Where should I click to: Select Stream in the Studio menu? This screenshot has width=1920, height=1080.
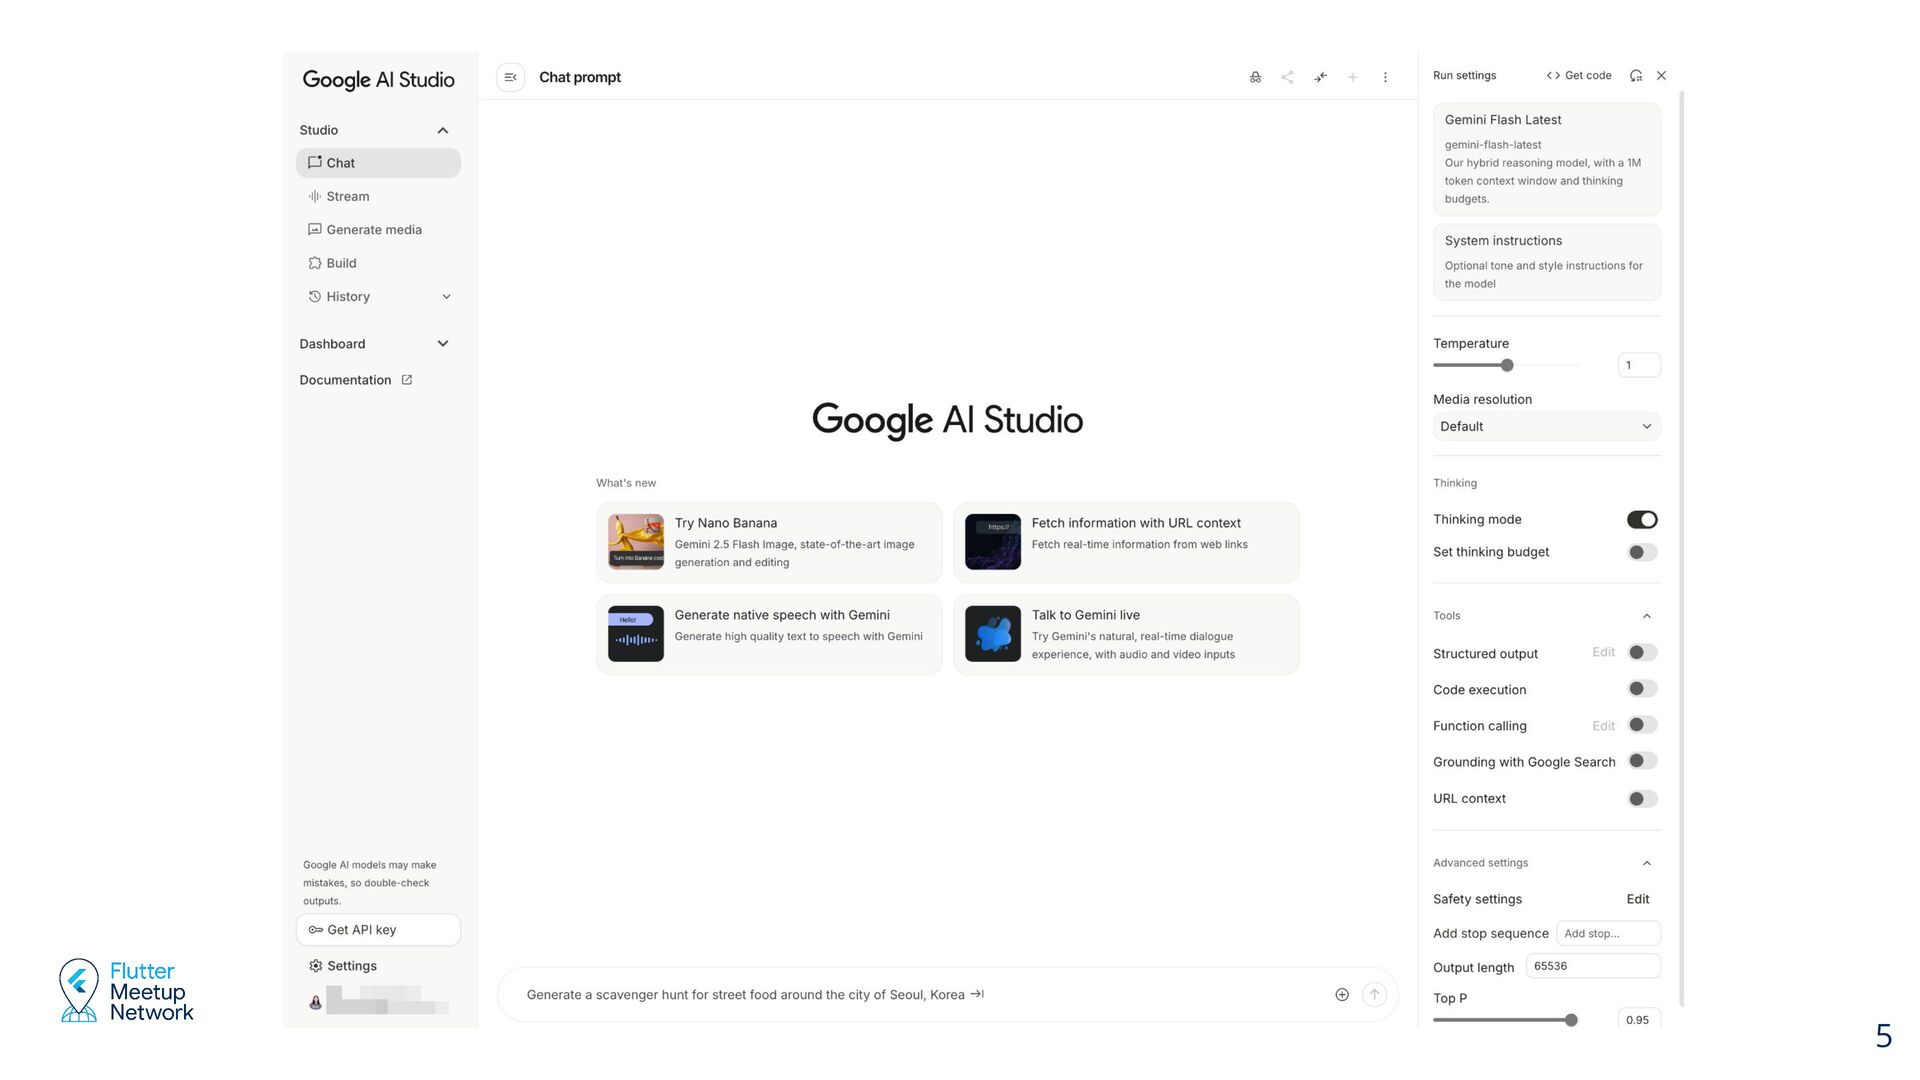(x=347, y=196)
